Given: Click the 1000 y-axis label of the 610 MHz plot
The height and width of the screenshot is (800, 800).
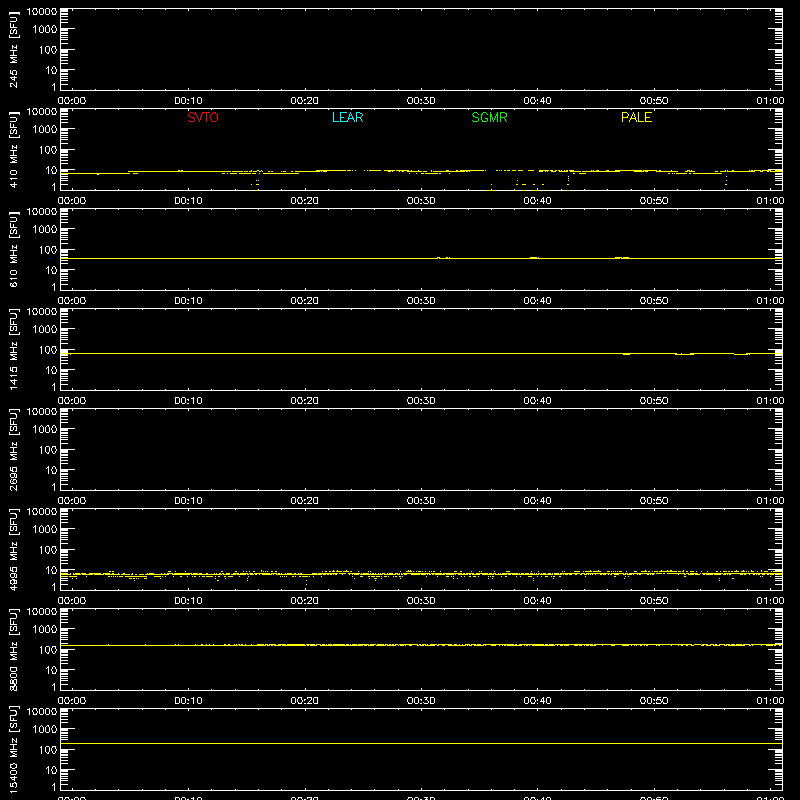Looking at the screenshot, I should point(45,230).
